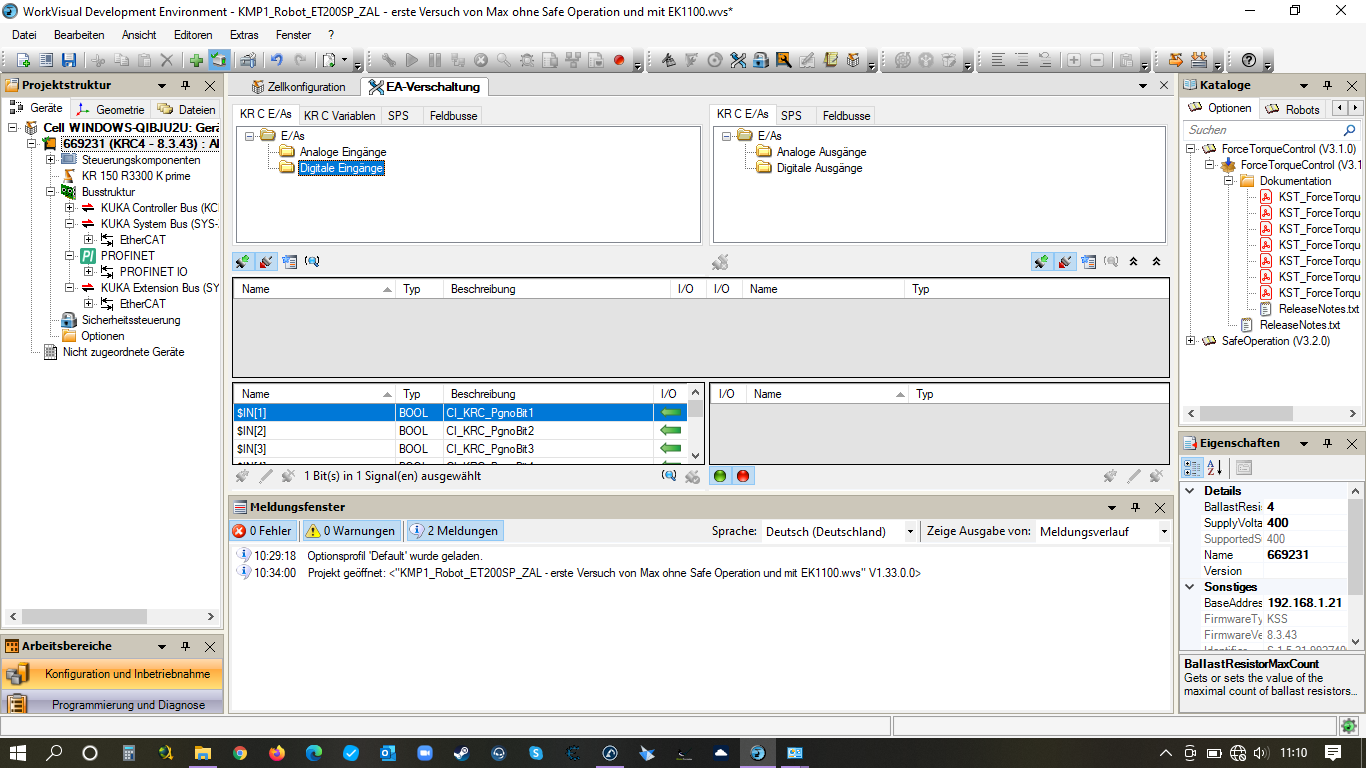Screen dimensions: 1366x768
Task: Sort the signal list by Beschreibung column header
Action: pyautogui.click(x=548, y=394)
